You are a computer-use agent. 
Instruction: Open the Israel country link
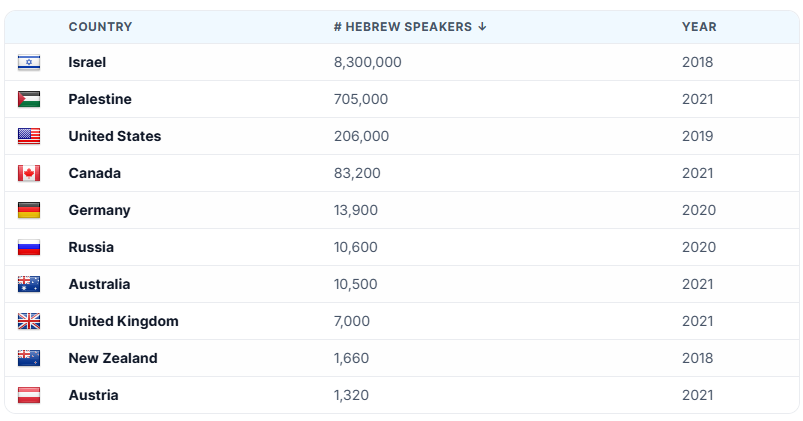tap(87, 62)
